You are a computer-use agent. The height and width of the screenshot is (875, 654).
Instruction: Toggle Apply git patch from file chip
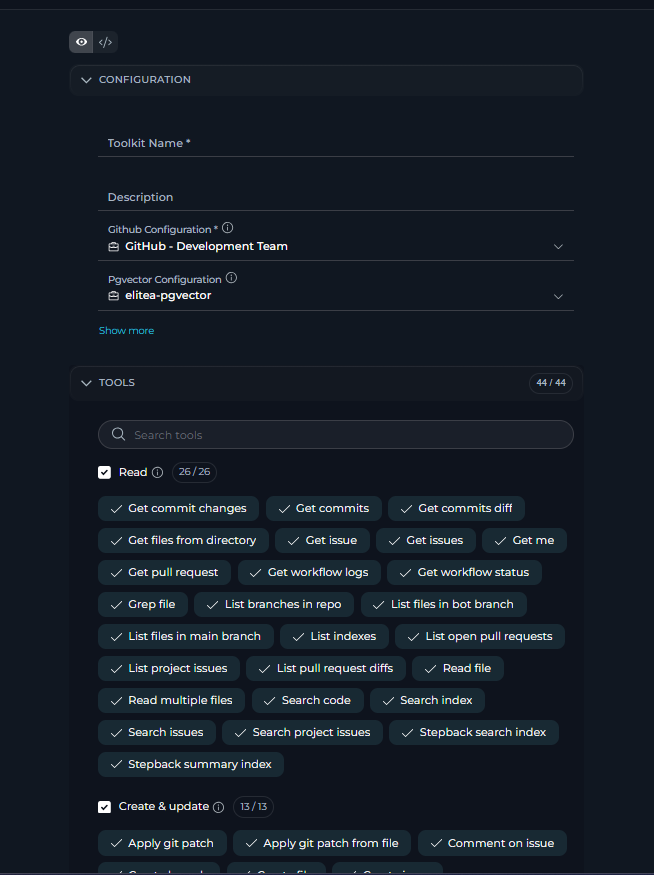(x=322, y=843)
